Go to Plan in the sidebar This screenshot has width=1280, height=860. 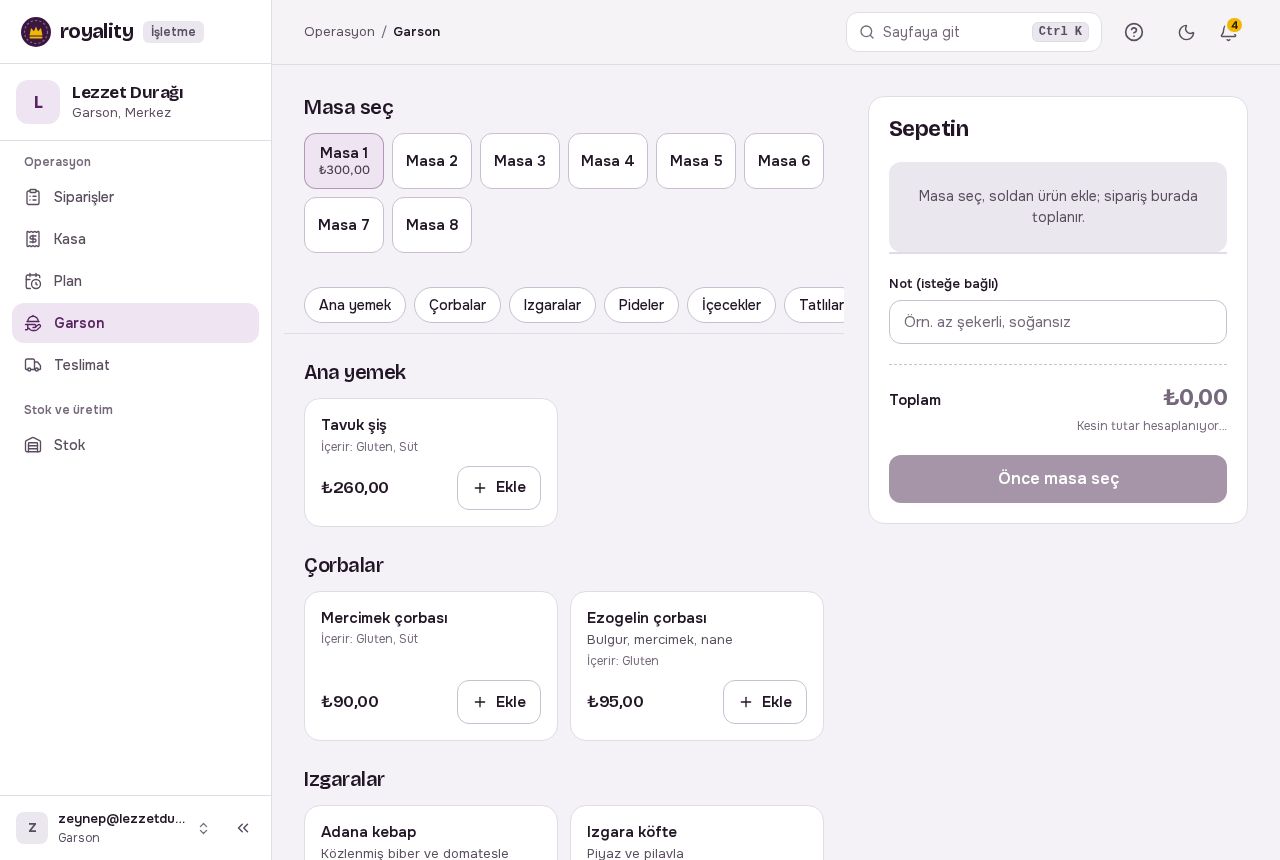[x=135, y=281]
